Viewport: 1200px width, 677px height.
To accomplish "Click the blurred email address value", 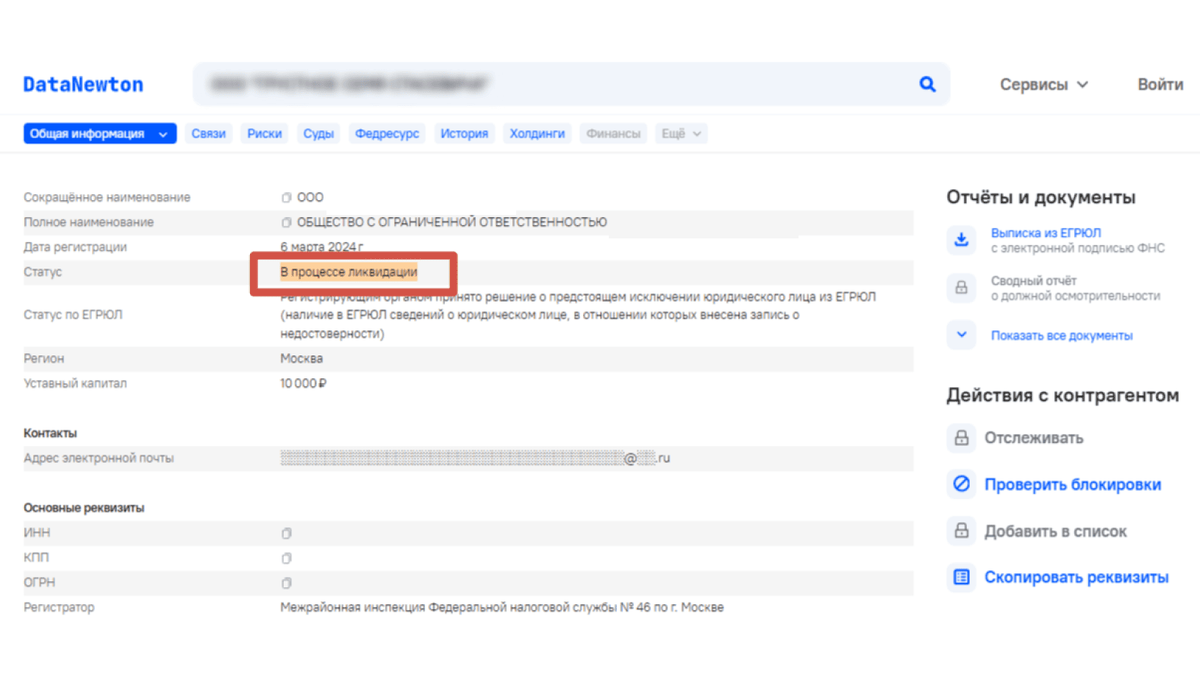I will [475, 459].
